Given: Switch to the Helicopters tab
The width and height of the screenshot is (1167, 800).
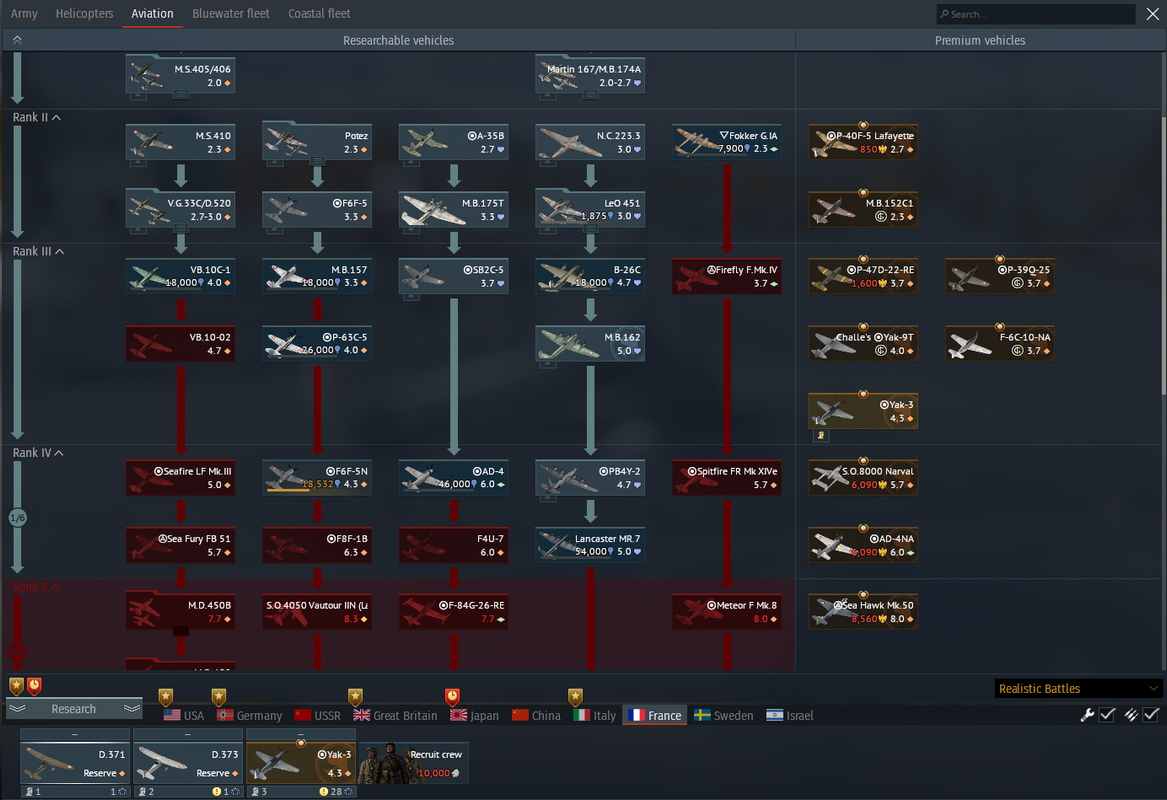Looking at the screenshot, I should tap(84, 13).
